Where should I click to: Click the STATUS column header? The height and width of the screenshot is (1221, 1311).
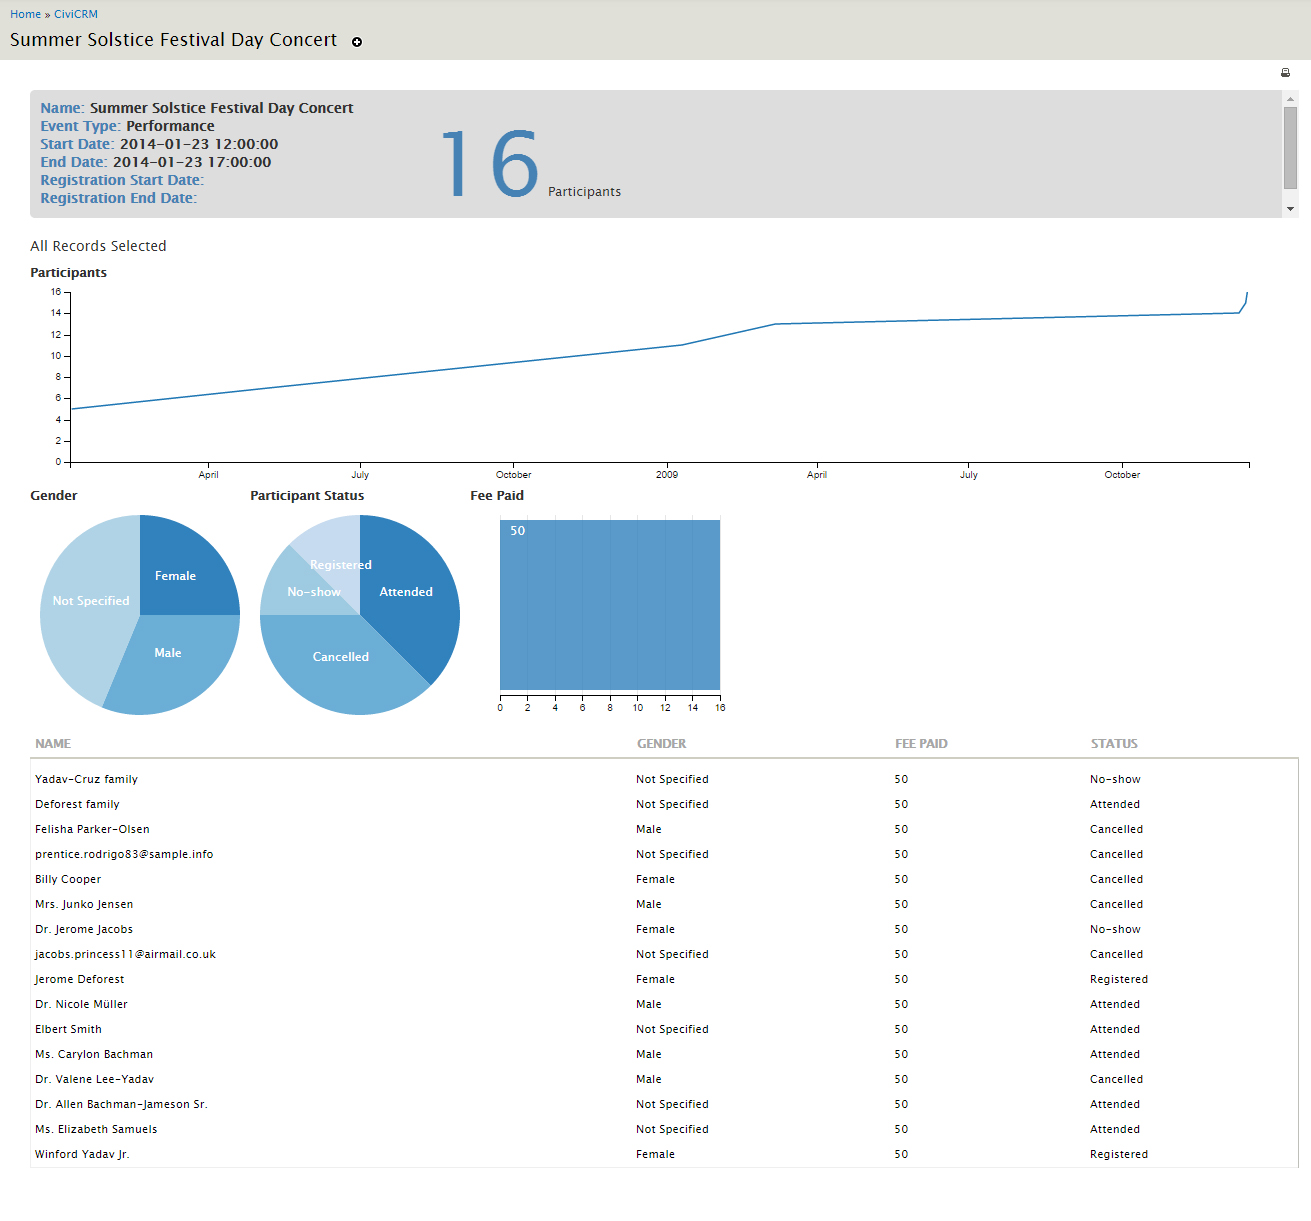[1114, 744]
